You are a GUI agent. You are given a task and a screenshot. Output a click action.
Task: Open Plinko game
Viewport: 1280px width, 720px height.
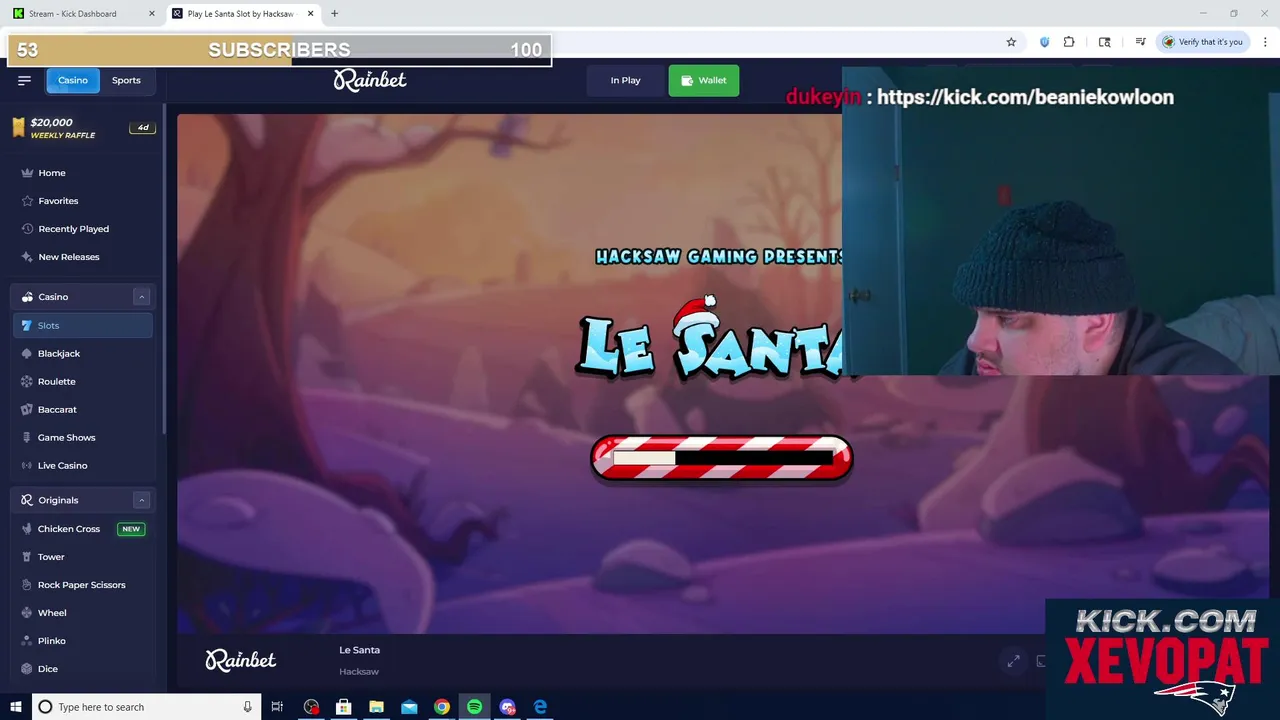pos(52,641)
